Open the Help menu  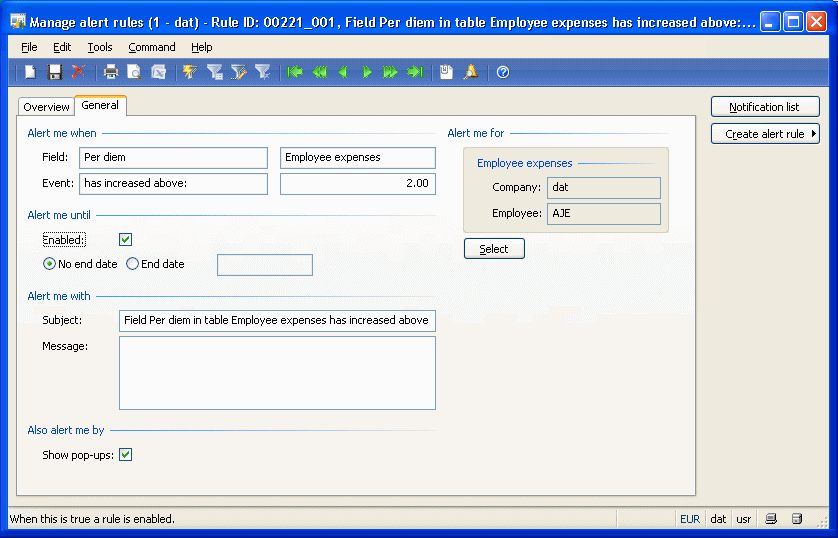[202, 47]
